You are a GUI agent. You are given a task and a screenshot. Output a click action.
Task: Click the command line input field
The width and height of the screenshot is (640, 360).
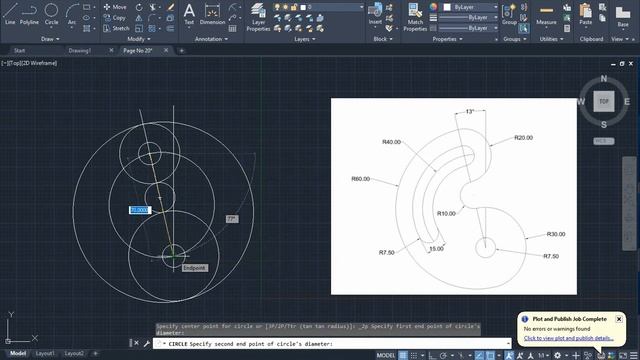pyautogui.click(x=332, y=344)
